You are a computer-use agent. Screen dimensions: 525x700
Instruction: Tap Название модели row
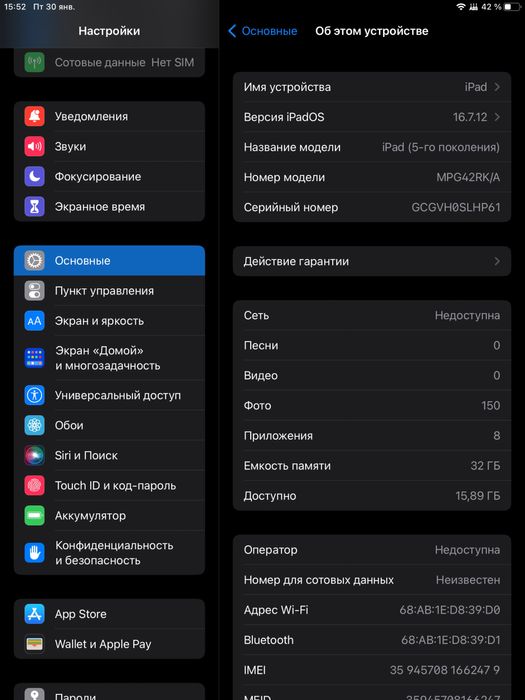point(372,147)
